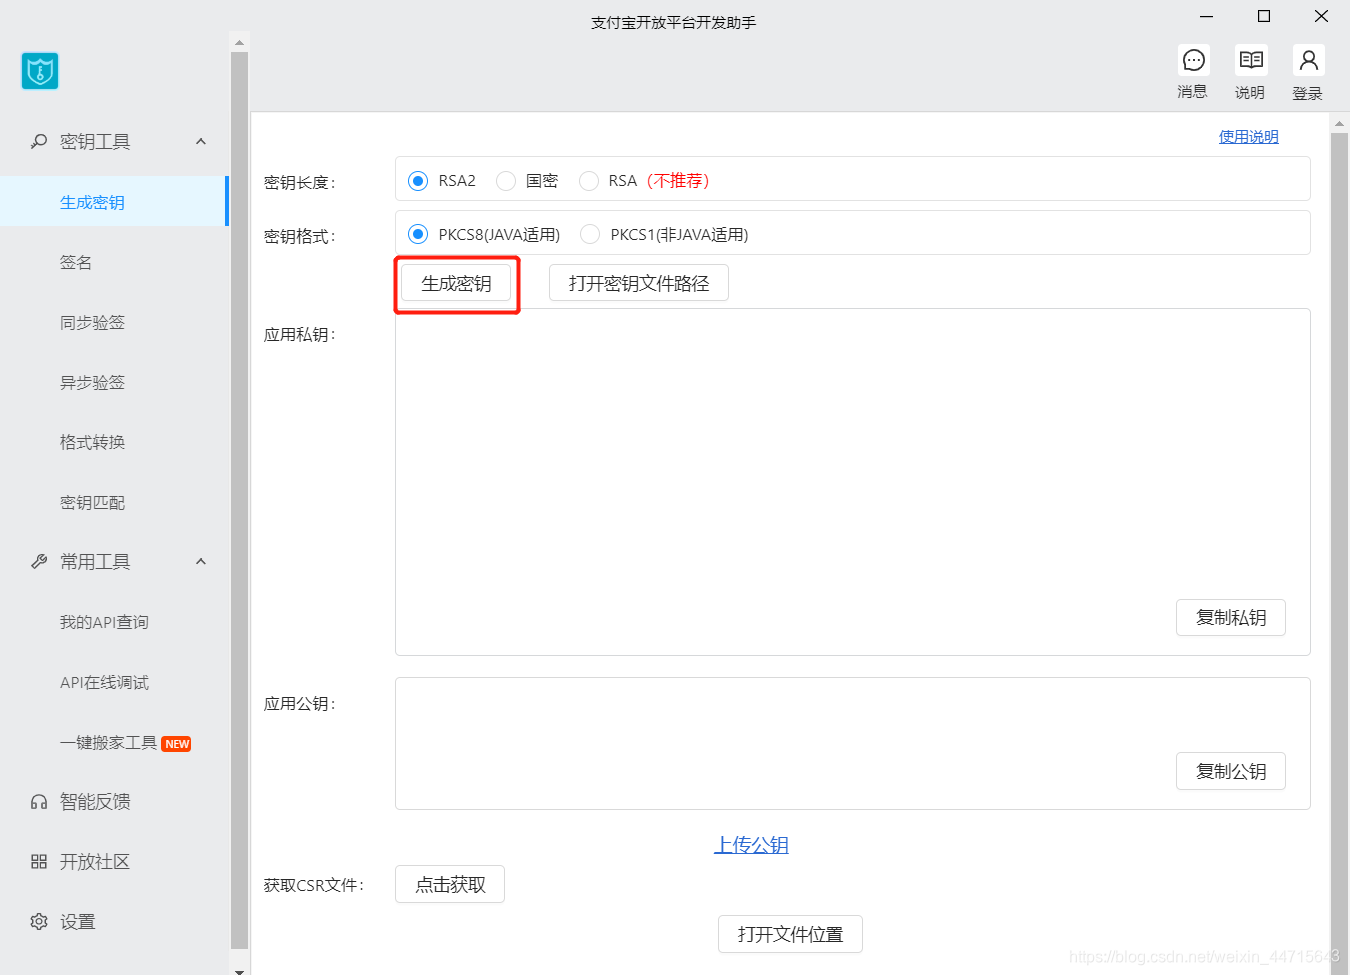Collapse the 密钥工具 section chevron
The height and width of the screenshot is (975, 1350).
coord(201,142)
